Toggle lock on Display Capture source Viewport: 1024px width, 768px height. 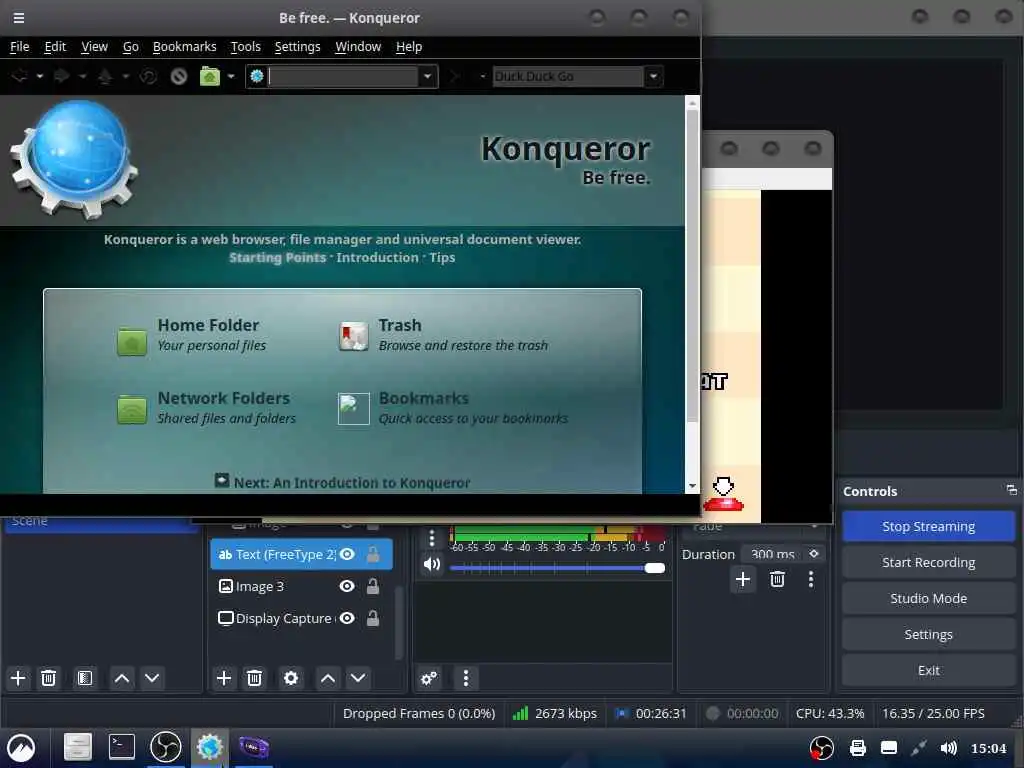[373, 618]
